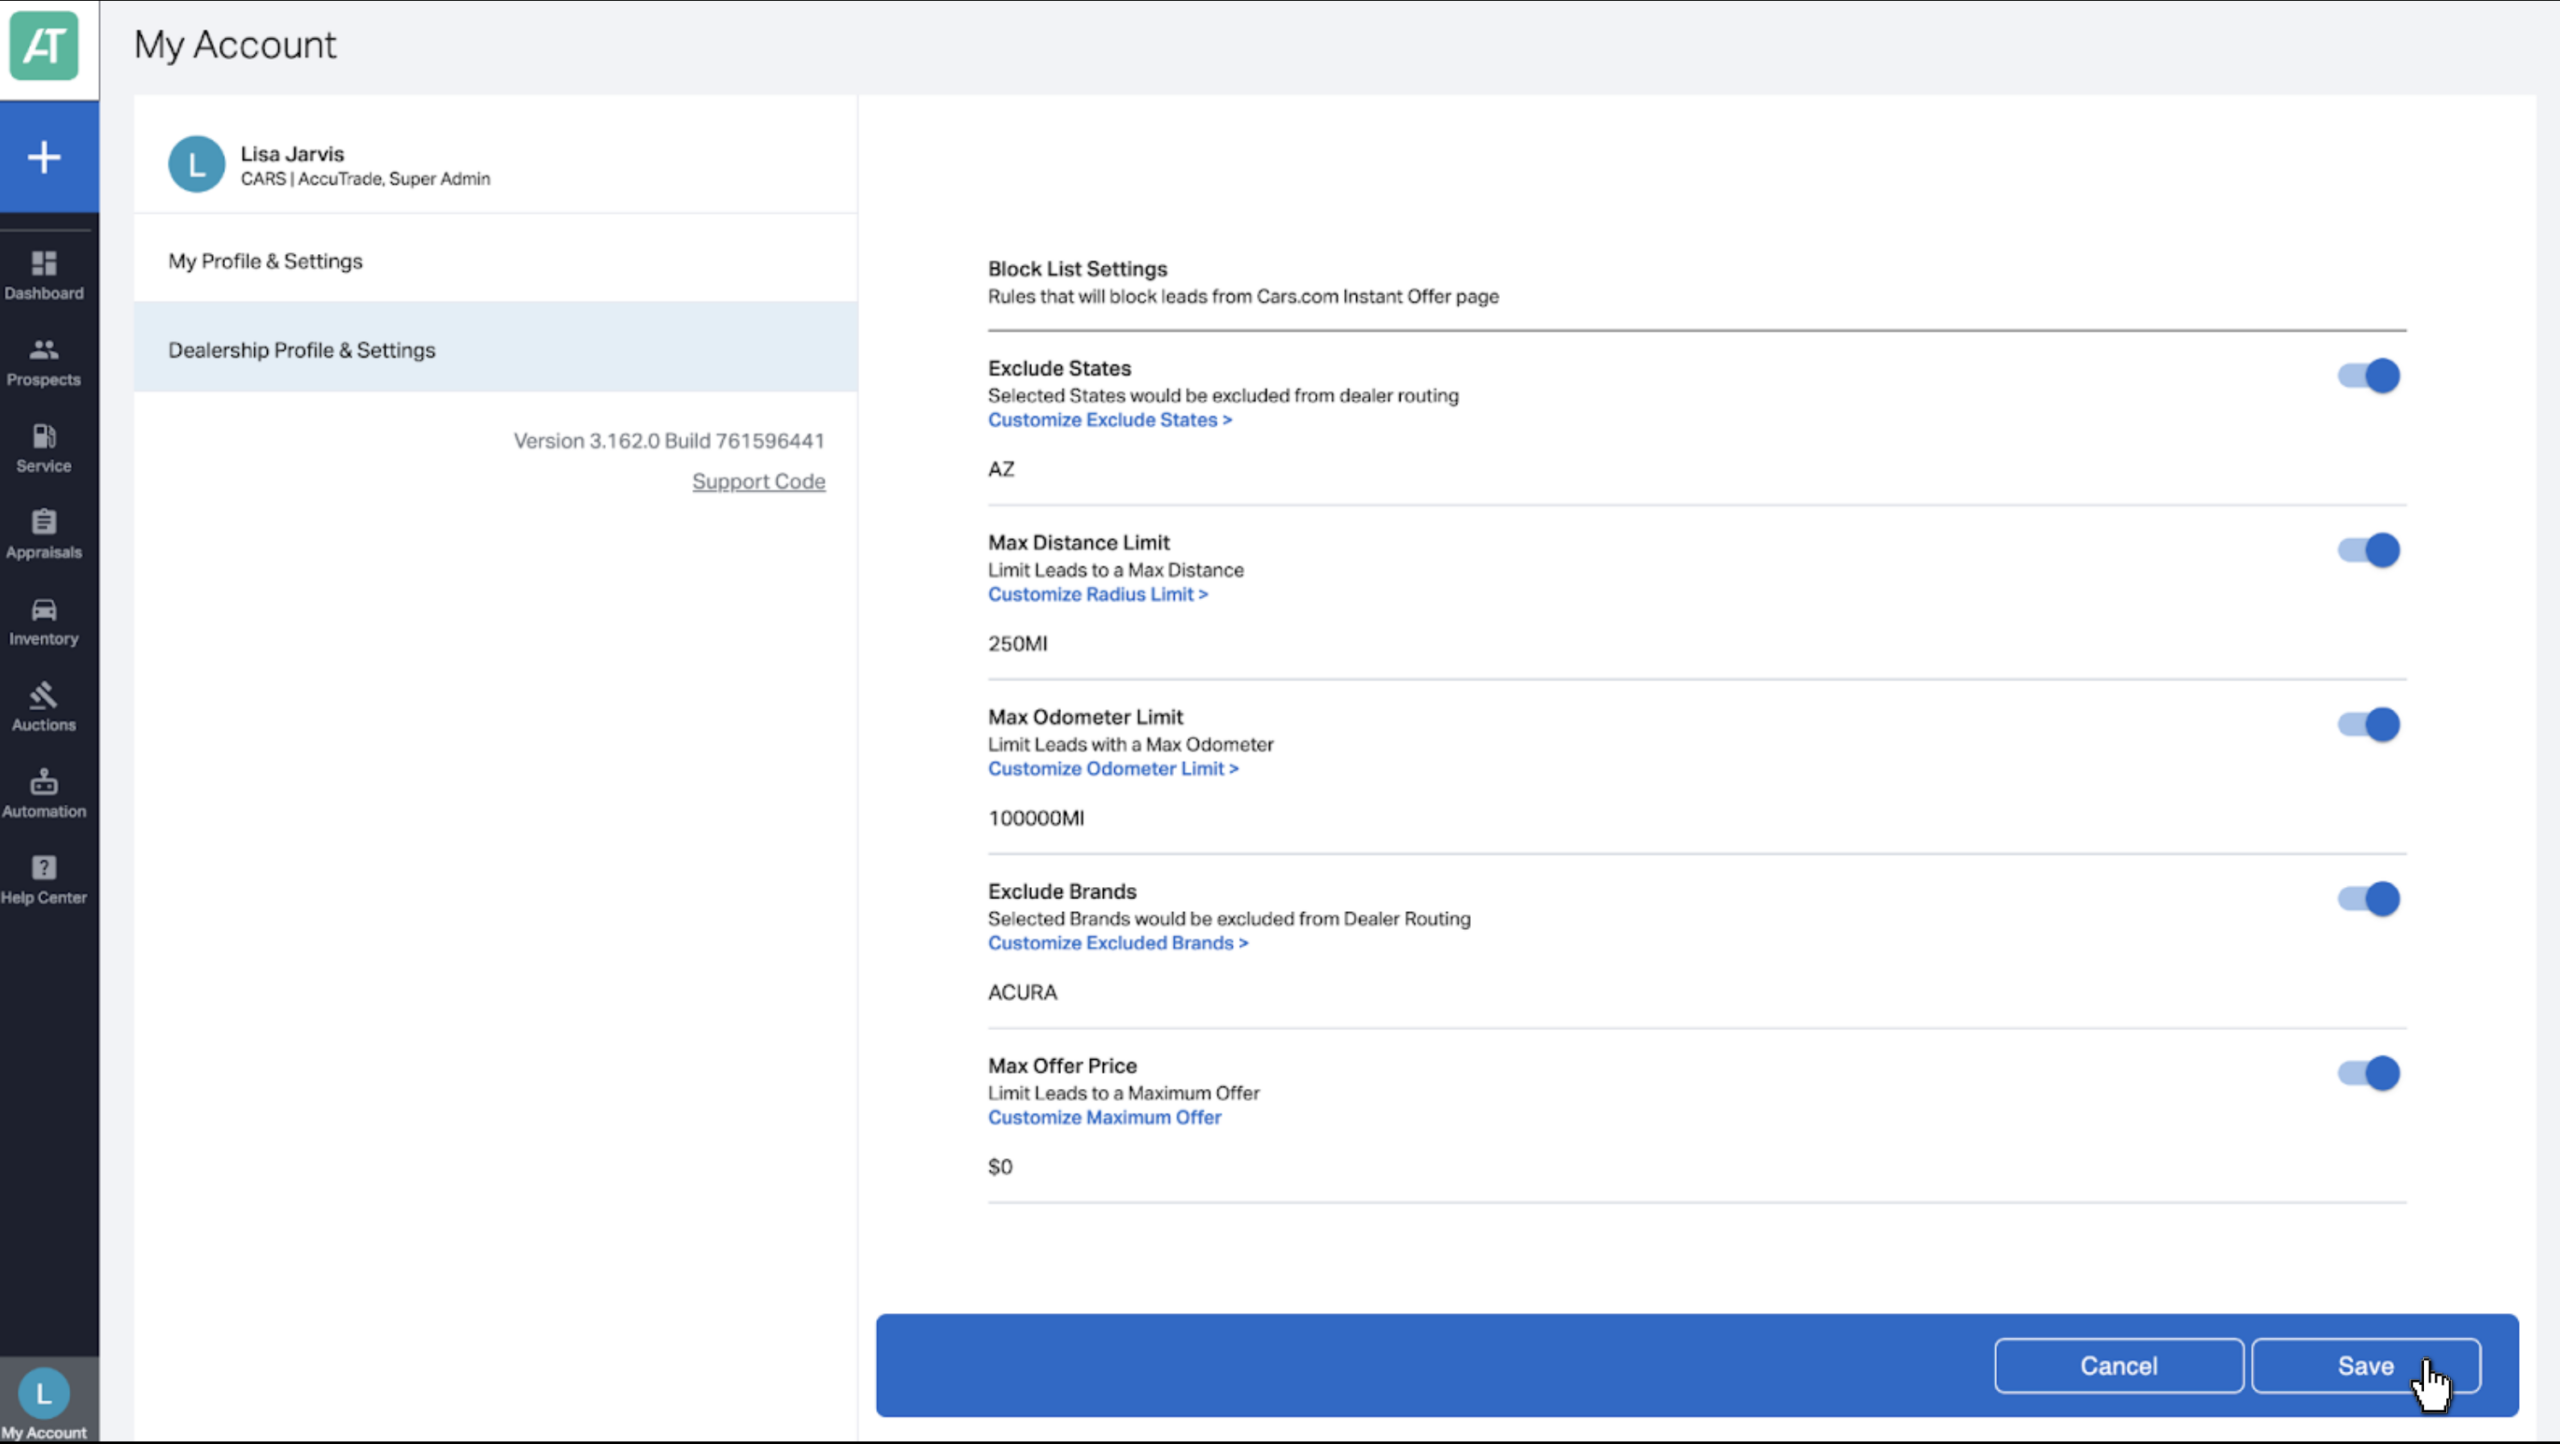This screenshot has width=2560, height=1444.
Task: Open Customize Excluded Brands link
Action: pos(1118,943)
